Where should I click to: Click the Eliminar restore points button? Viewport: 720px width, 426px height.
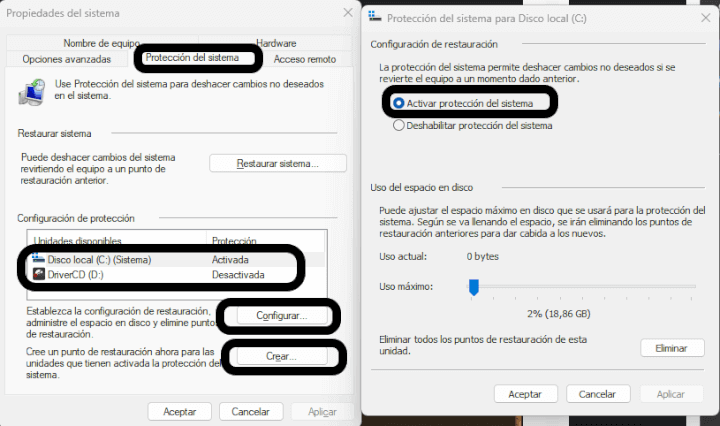(672, 348)
